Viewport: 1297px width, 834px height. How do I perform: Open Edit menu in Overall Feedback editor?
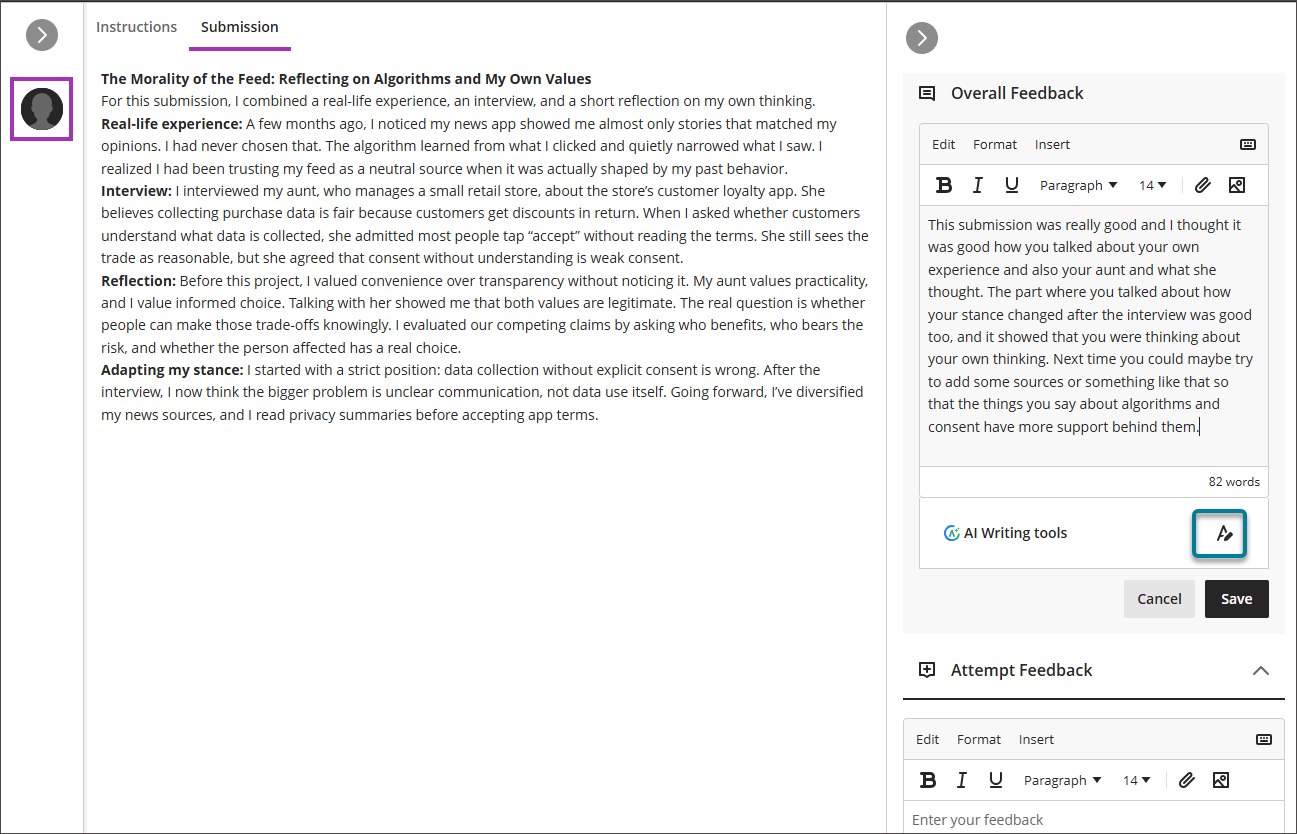click(x=944, y=144)
